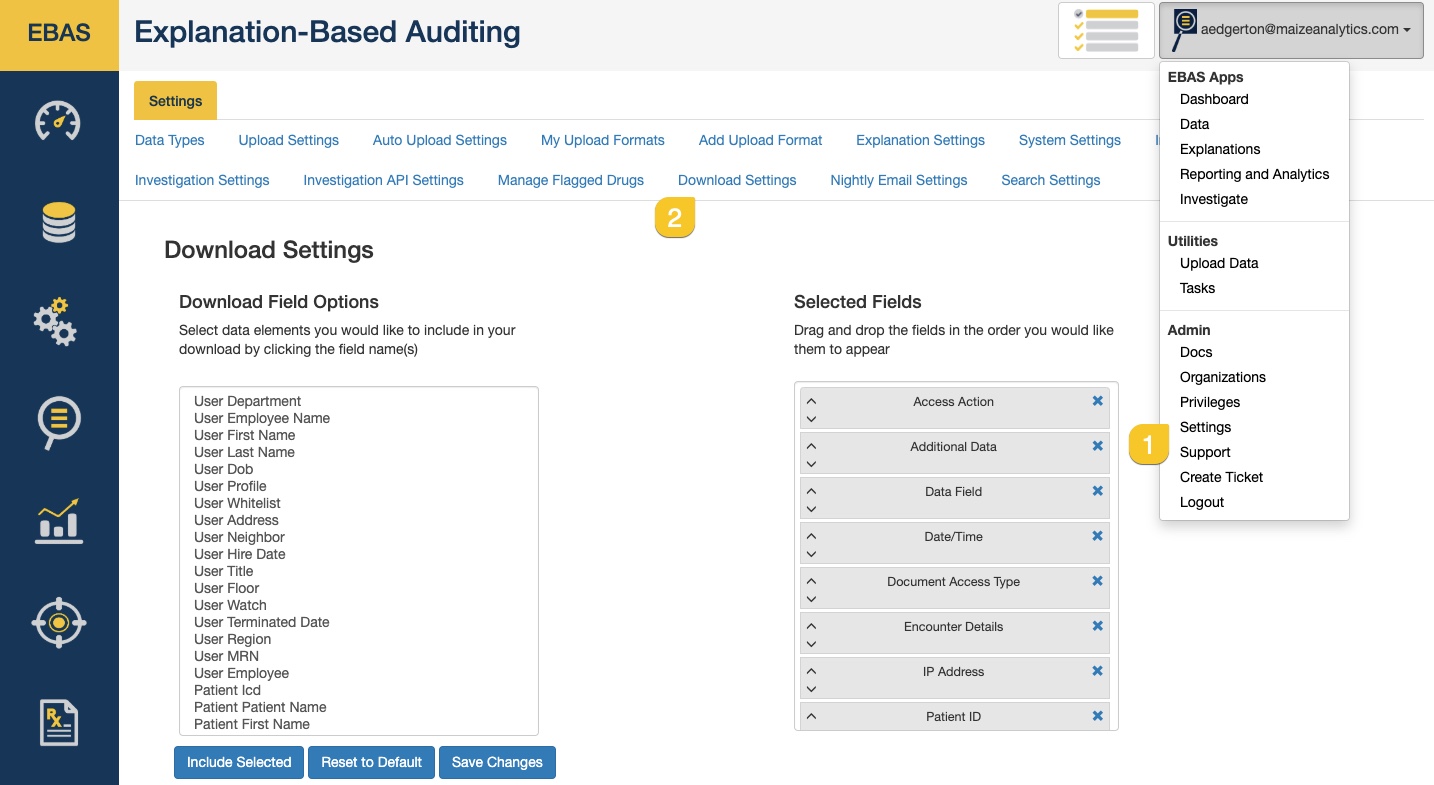Open the Nightly Email Settings tab
Image resolution: width=1434 pixels, height=785 pixels.
(x=898, y=180)
